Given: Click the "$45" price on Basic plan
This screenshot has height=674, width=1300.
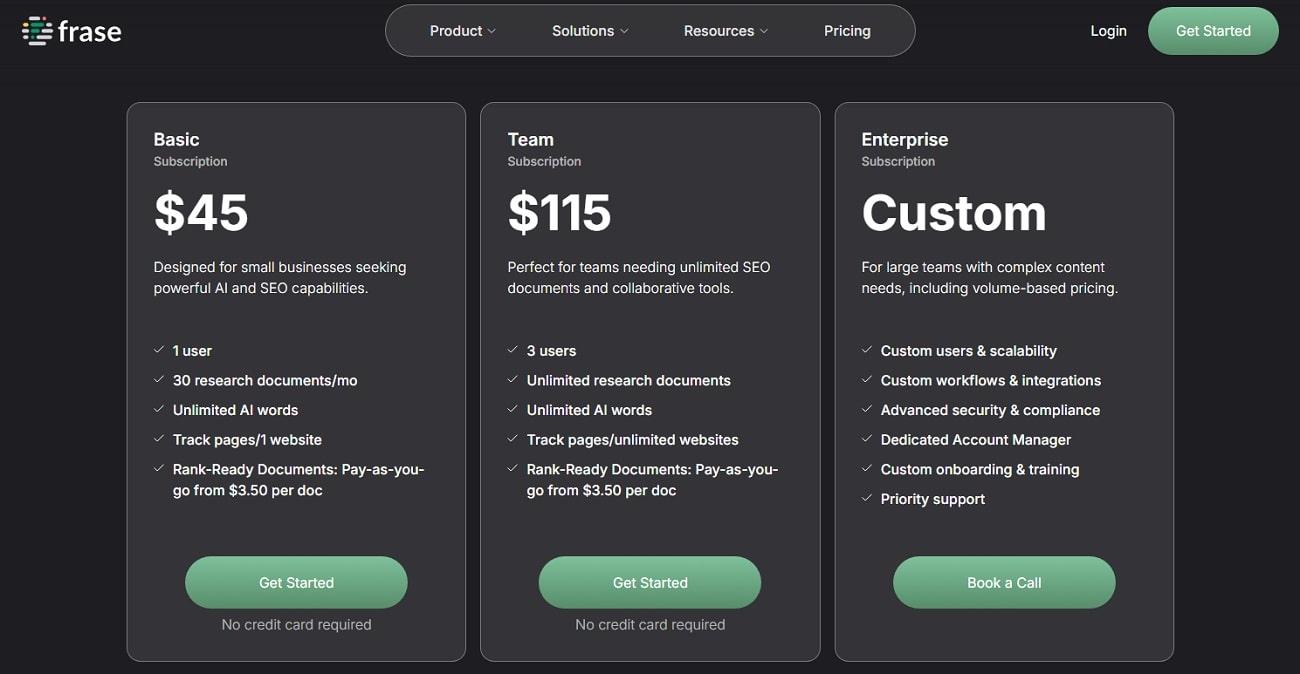Looking at the screenshot, I should pos(200,212).
